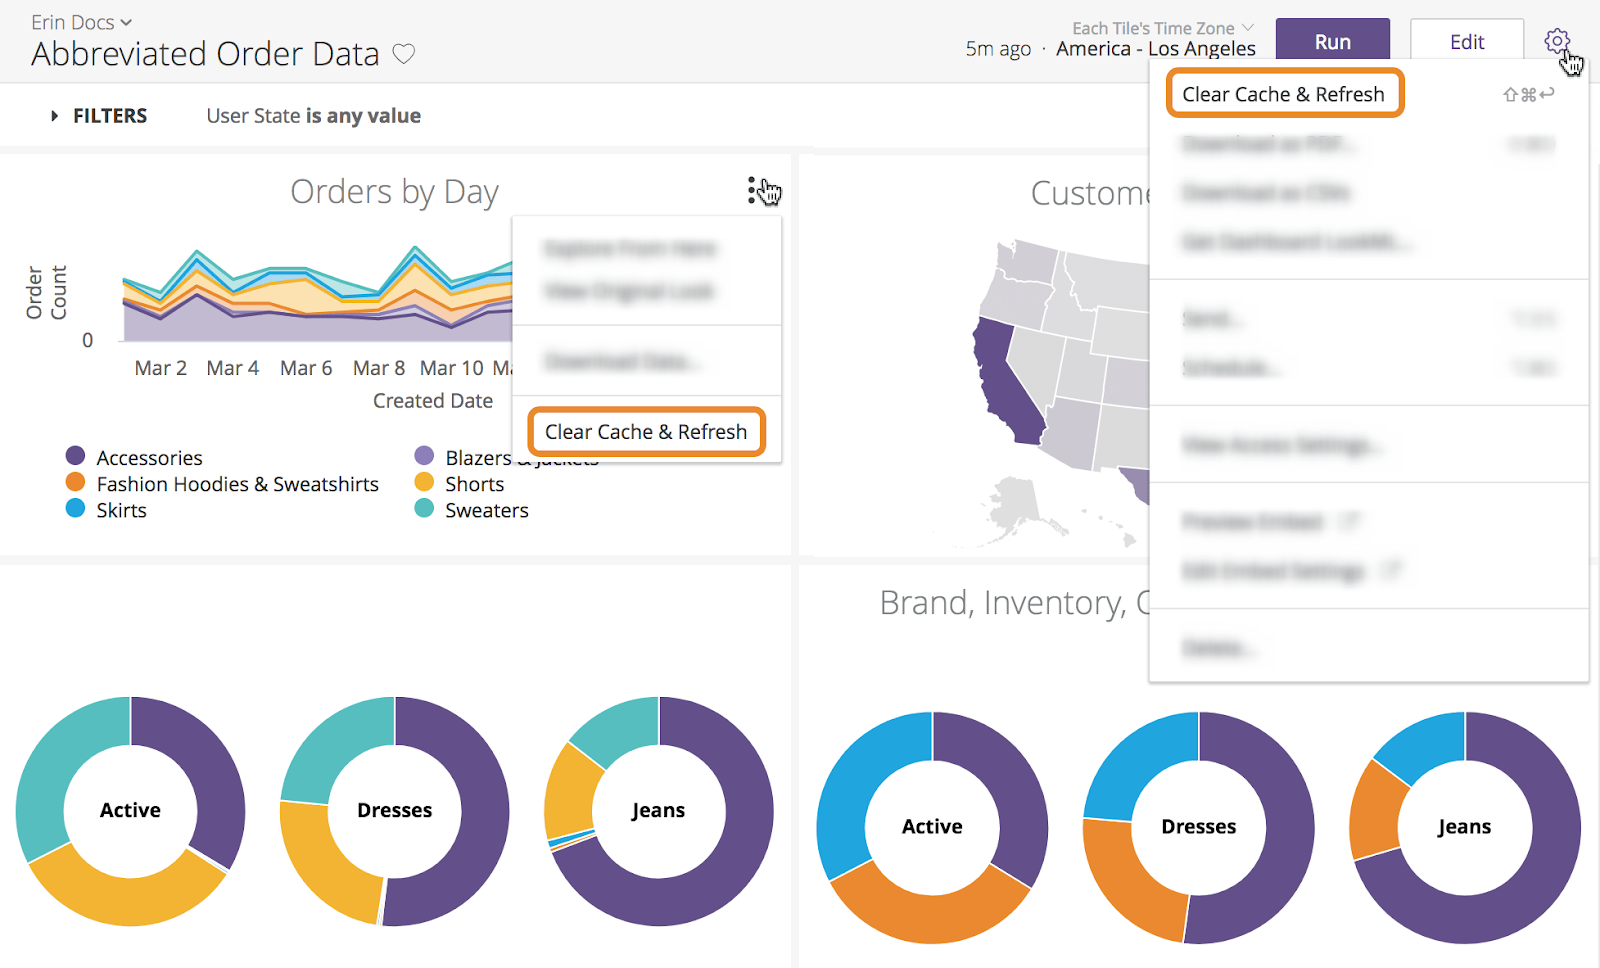Click the Edit button
This screenshot has width=1600, height=968.
tap(1466, 42)
